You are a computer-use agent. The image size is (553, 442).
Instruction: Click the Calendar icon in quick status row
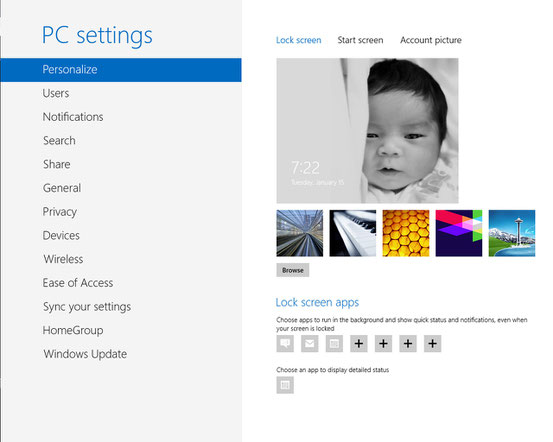tap(334, 344)
